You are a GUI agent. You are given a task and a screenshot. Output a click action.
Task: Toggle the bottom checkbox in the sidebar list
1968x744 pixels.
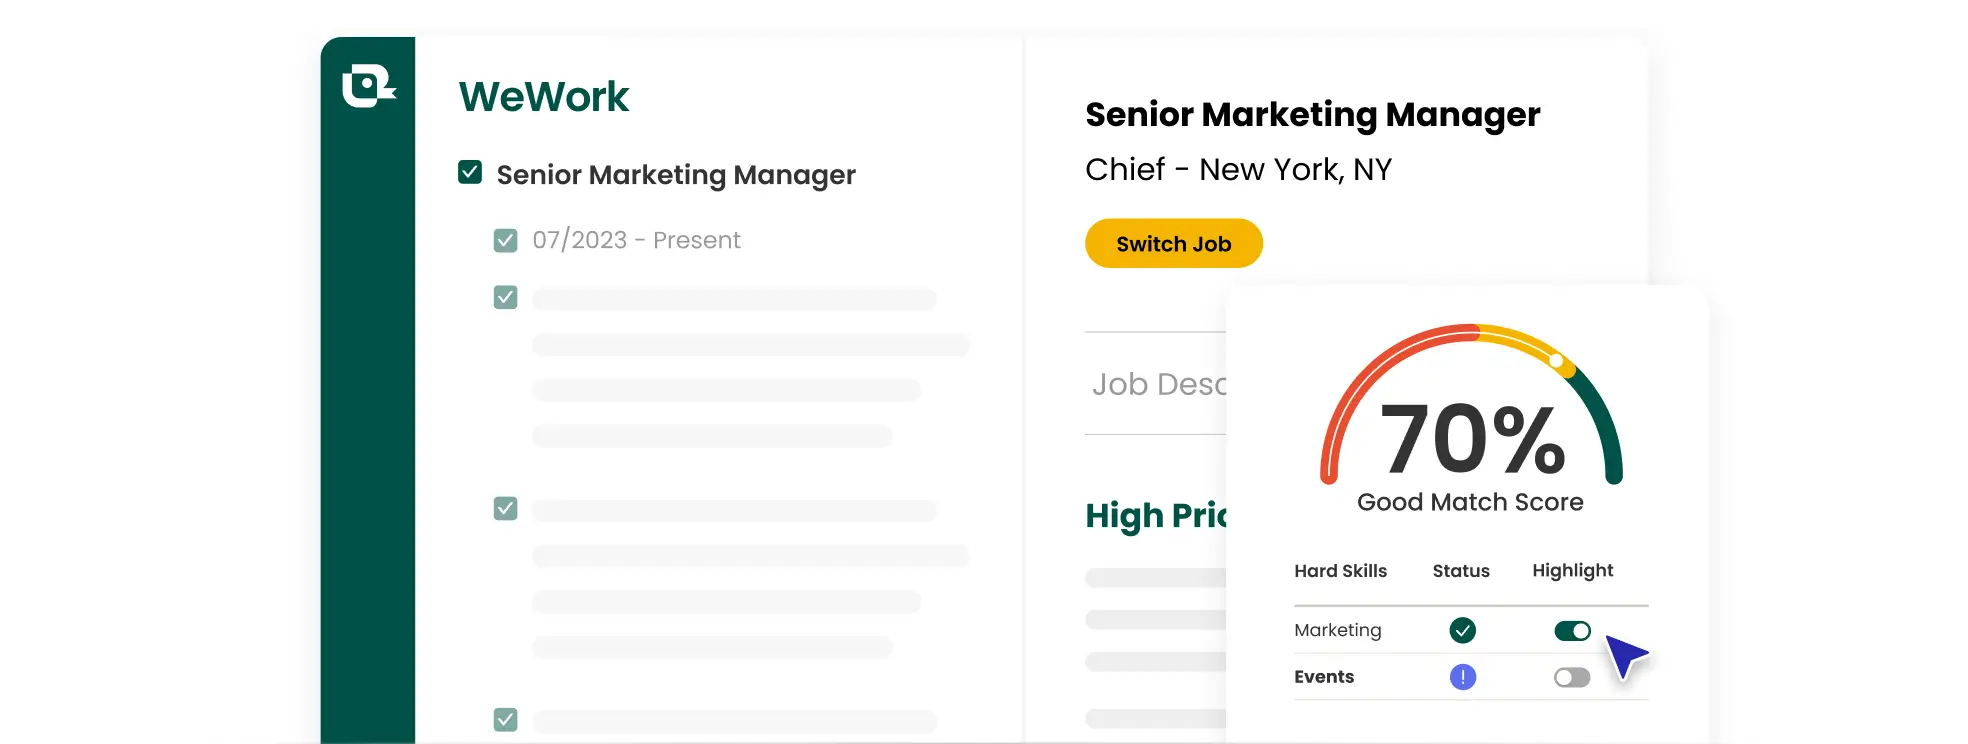[x=505, y=719]
